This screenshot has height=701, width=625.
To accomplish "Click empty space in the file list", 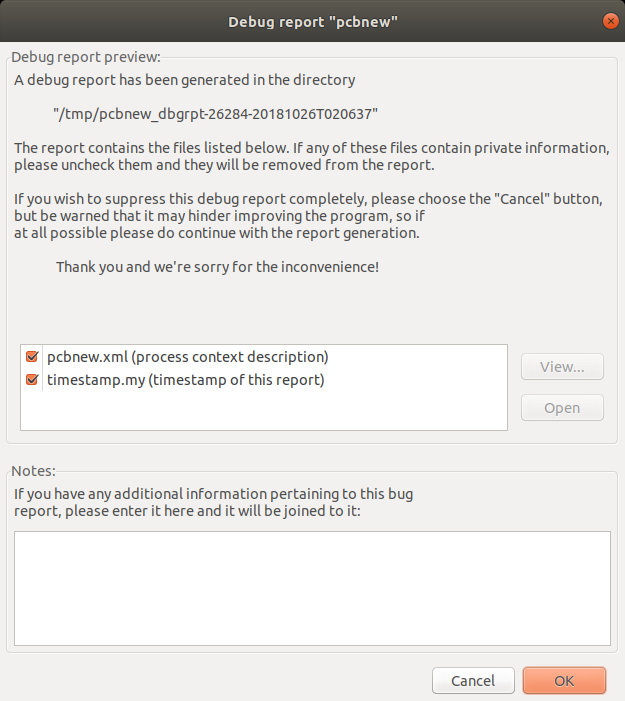I will click(264, 410).
